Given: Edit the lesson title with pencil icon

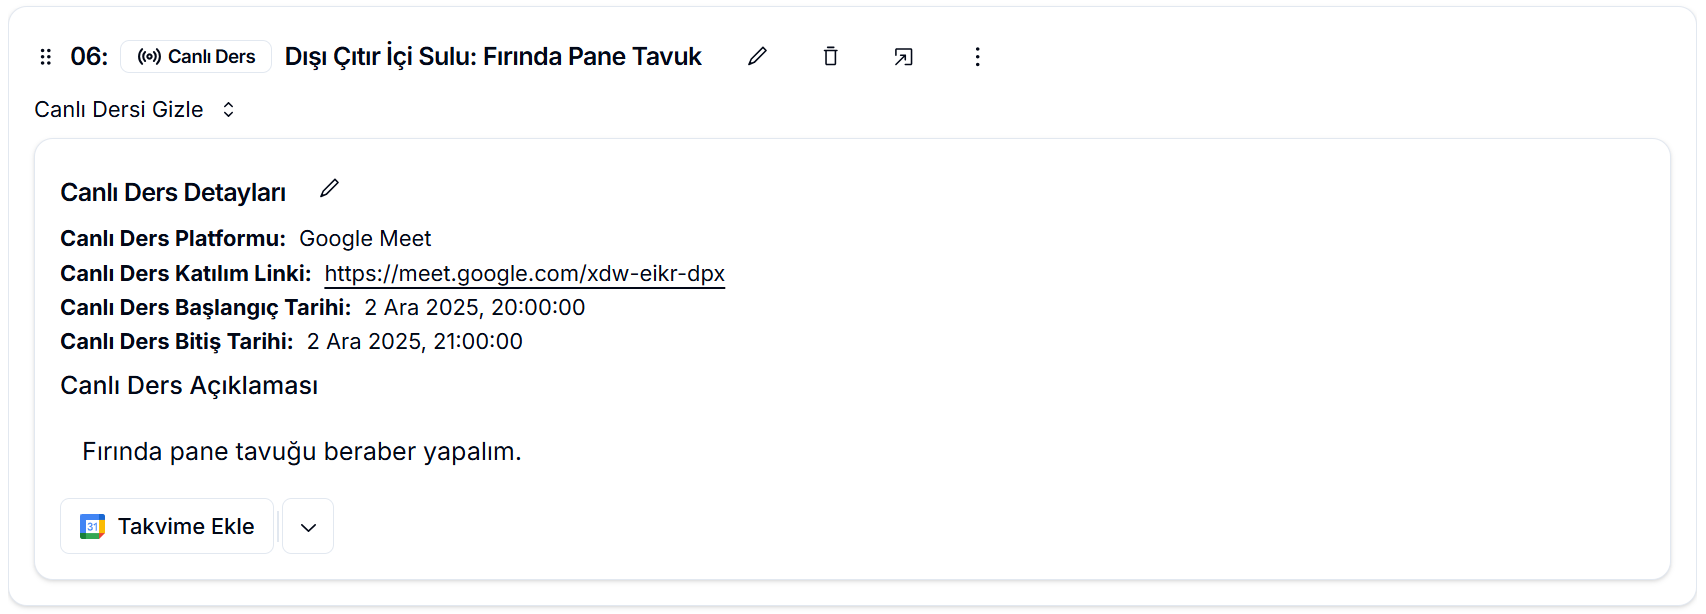Looking at the screenshot, I should coord(757,57).
